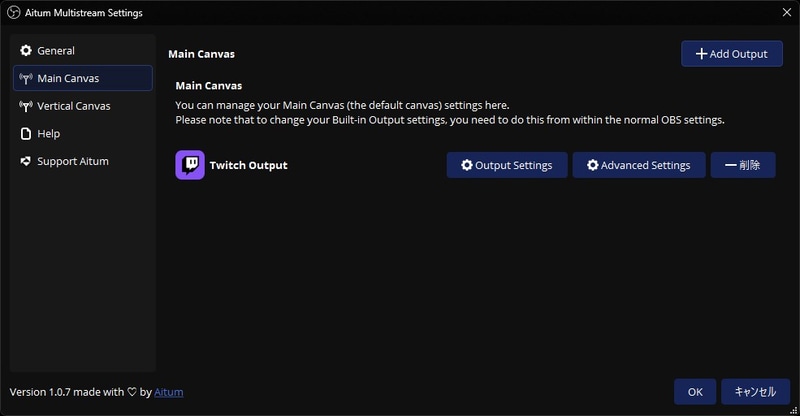Confirm settings with OK
The image size is (800, 416).
click(695, 391)
